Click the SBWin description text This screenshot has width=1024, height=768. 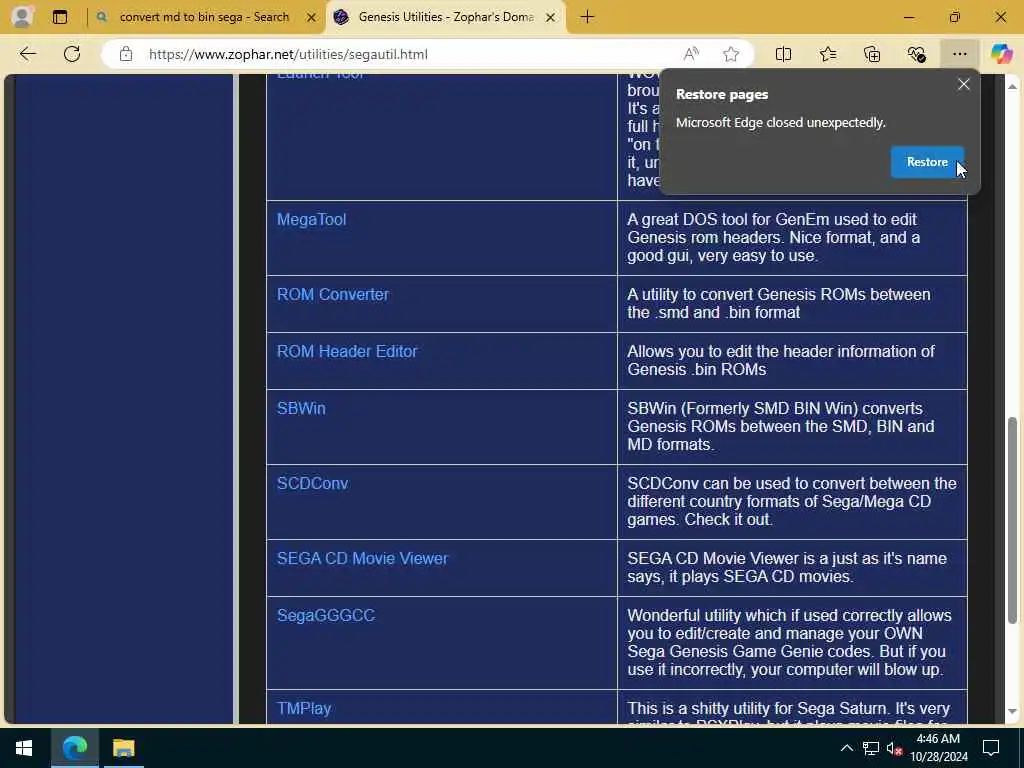point(781,426)
